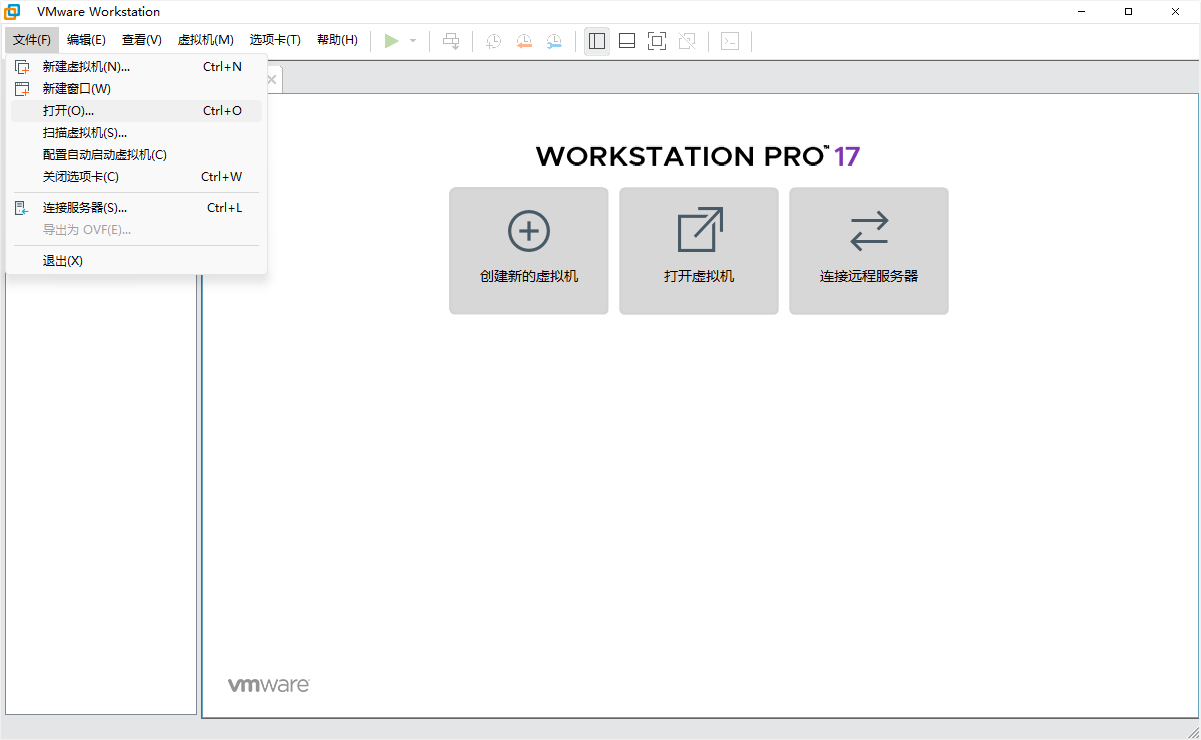Click the new window menu icon
The height and width of the screenshot is (740, 1201).
point(23,89)
